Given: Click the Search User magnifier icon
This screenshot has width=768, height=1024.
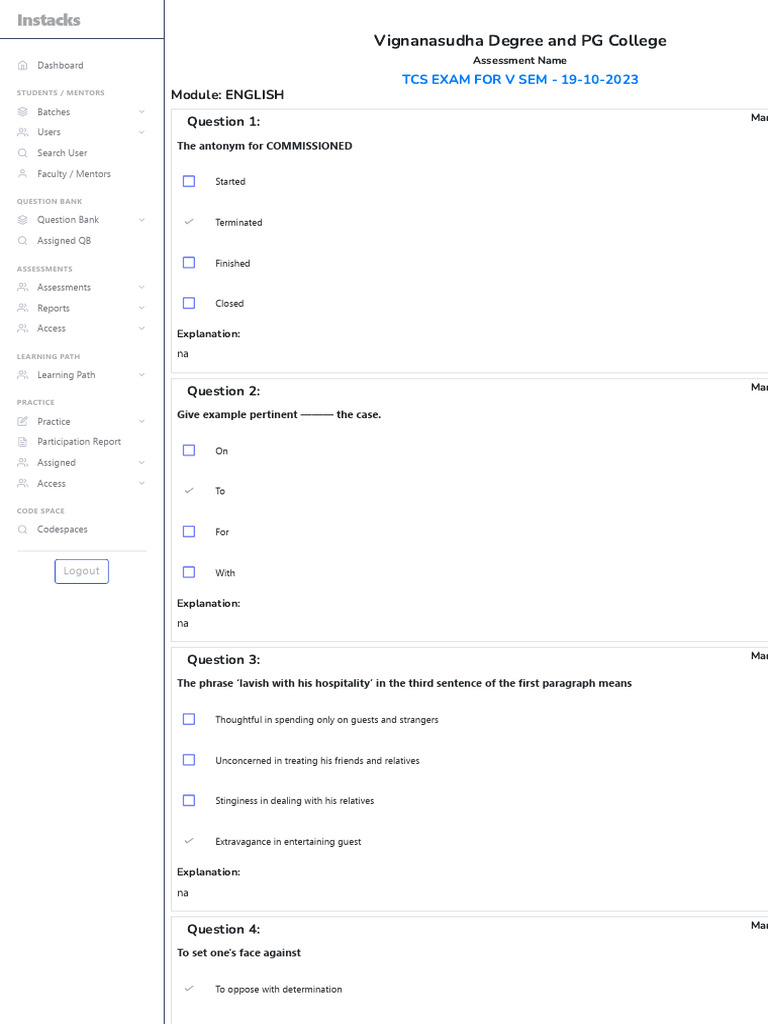Looking at the screenshot, I should click(23, 153).
